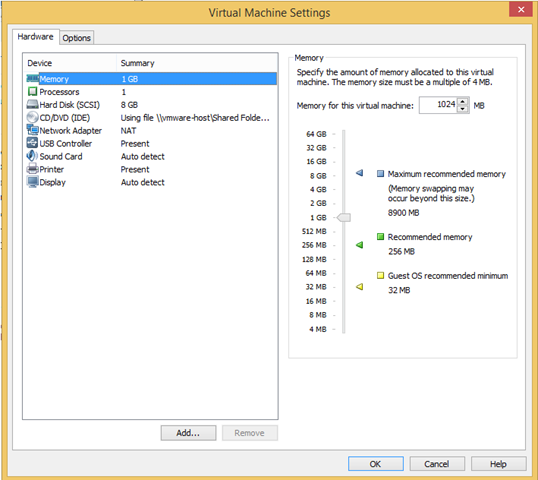
Task: Open the Hardware tab
Action: (x=36, y=37)
